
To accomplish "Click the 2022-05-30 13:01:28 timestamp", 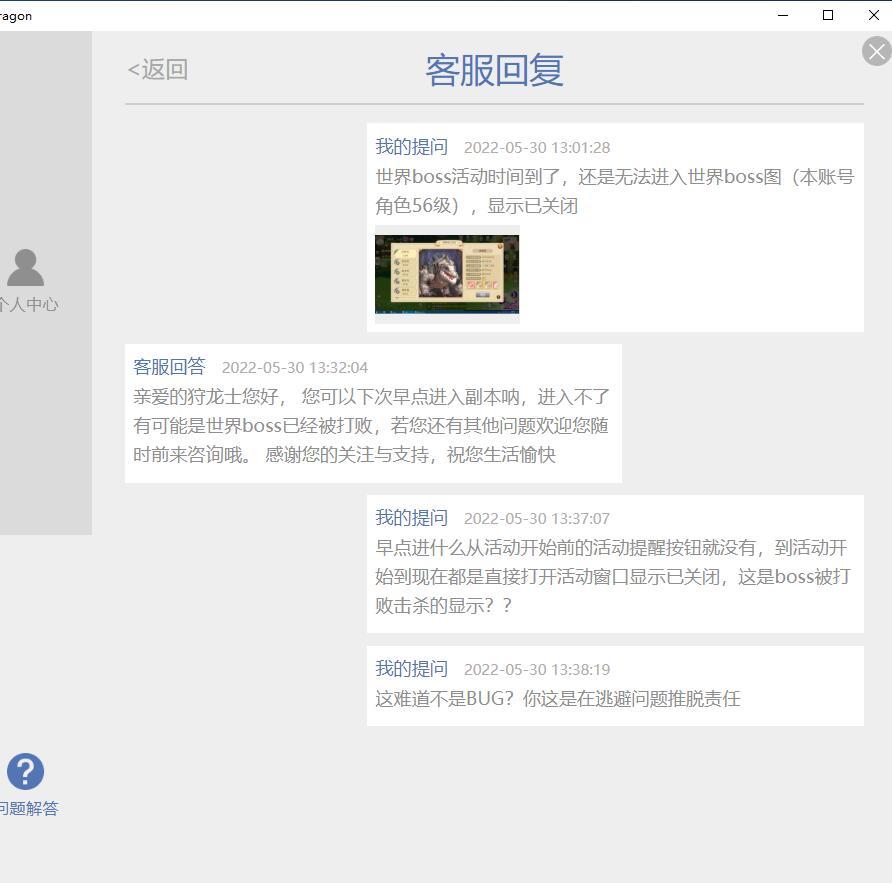I will point(536,148).
